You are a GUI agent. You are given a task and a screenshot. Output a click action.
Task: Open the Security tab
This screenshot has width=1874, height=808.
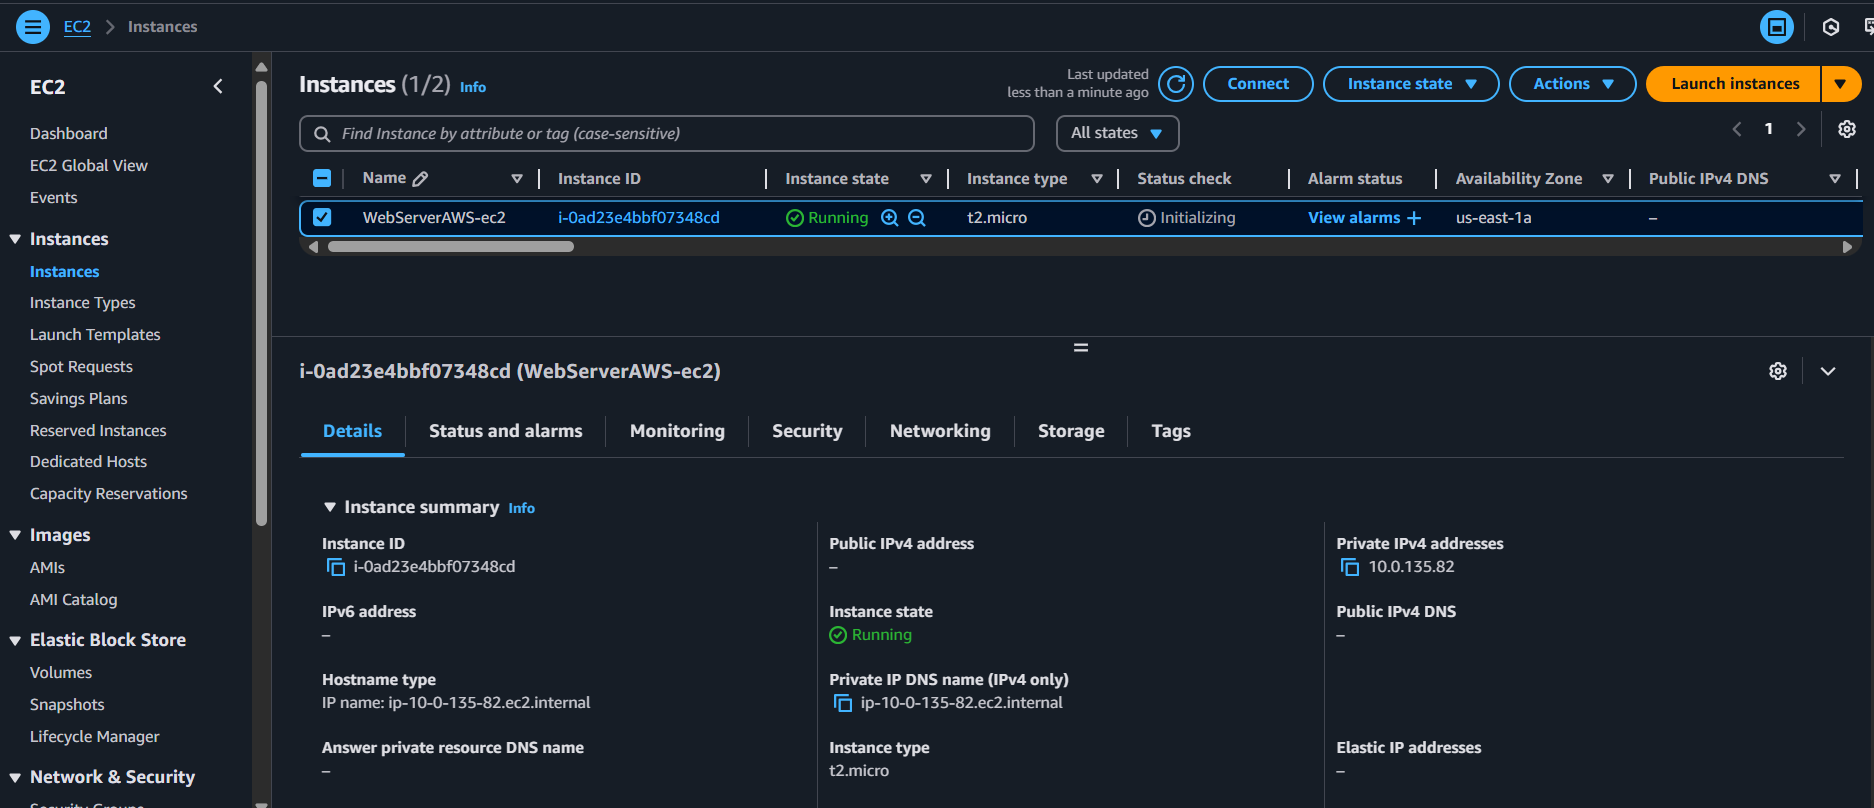[807, 431]
